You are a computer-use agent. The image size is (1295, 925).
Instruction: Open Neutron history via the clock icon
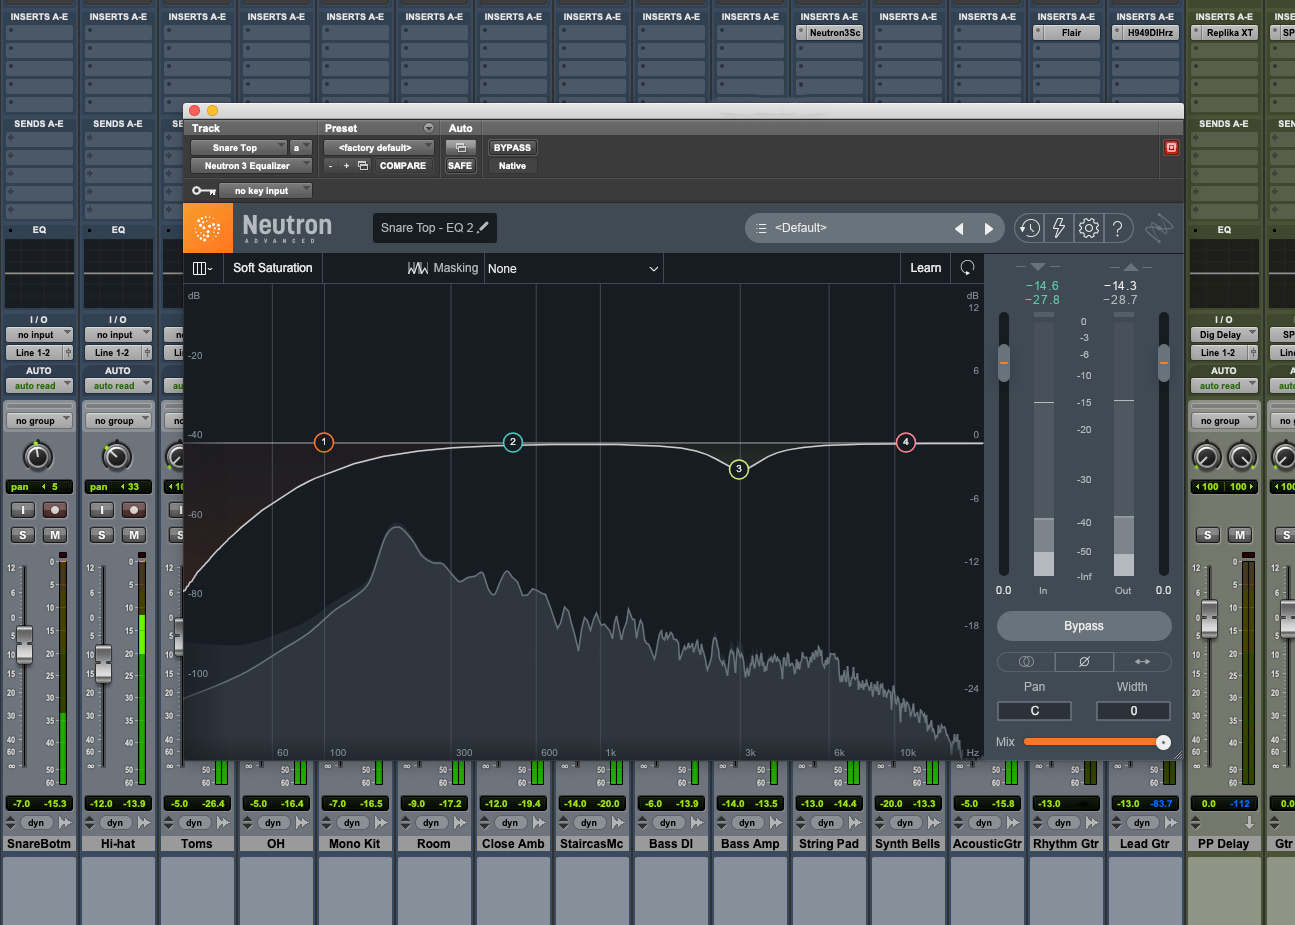point(1029,228)
